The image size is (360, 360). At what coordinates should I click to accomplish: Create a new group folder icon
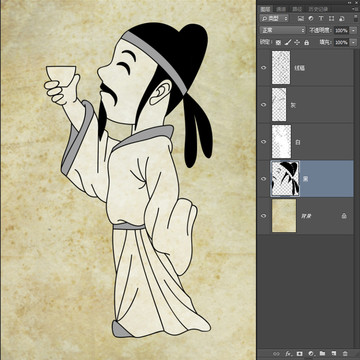tap(322, 353)
